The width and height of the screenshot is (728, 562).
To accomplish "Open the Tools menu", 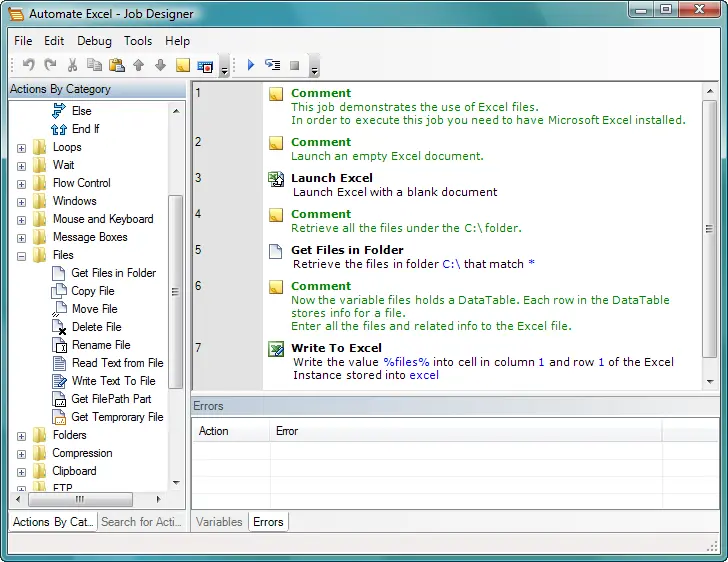I will point(138,41).
